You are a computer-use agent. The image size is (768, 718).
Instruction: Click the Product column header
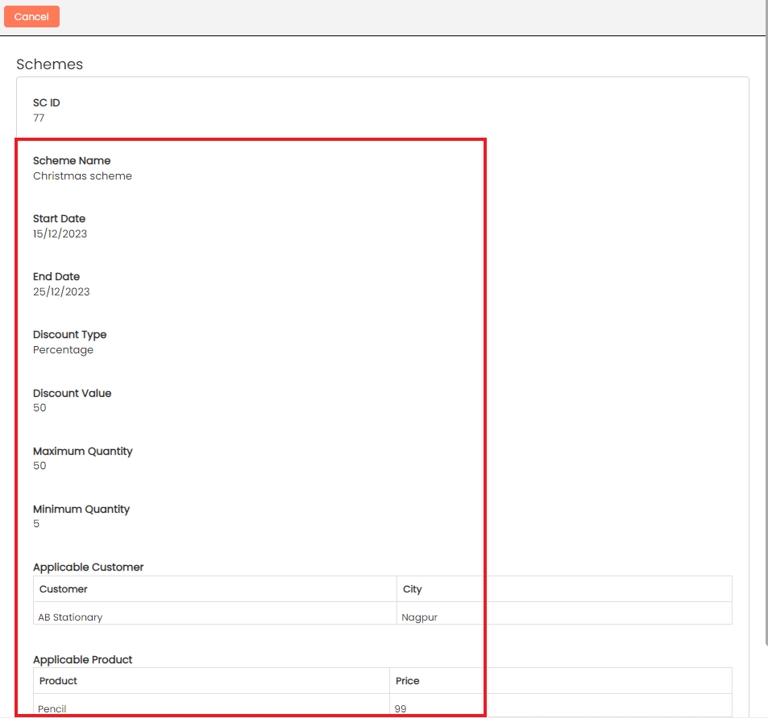[58, 681]
